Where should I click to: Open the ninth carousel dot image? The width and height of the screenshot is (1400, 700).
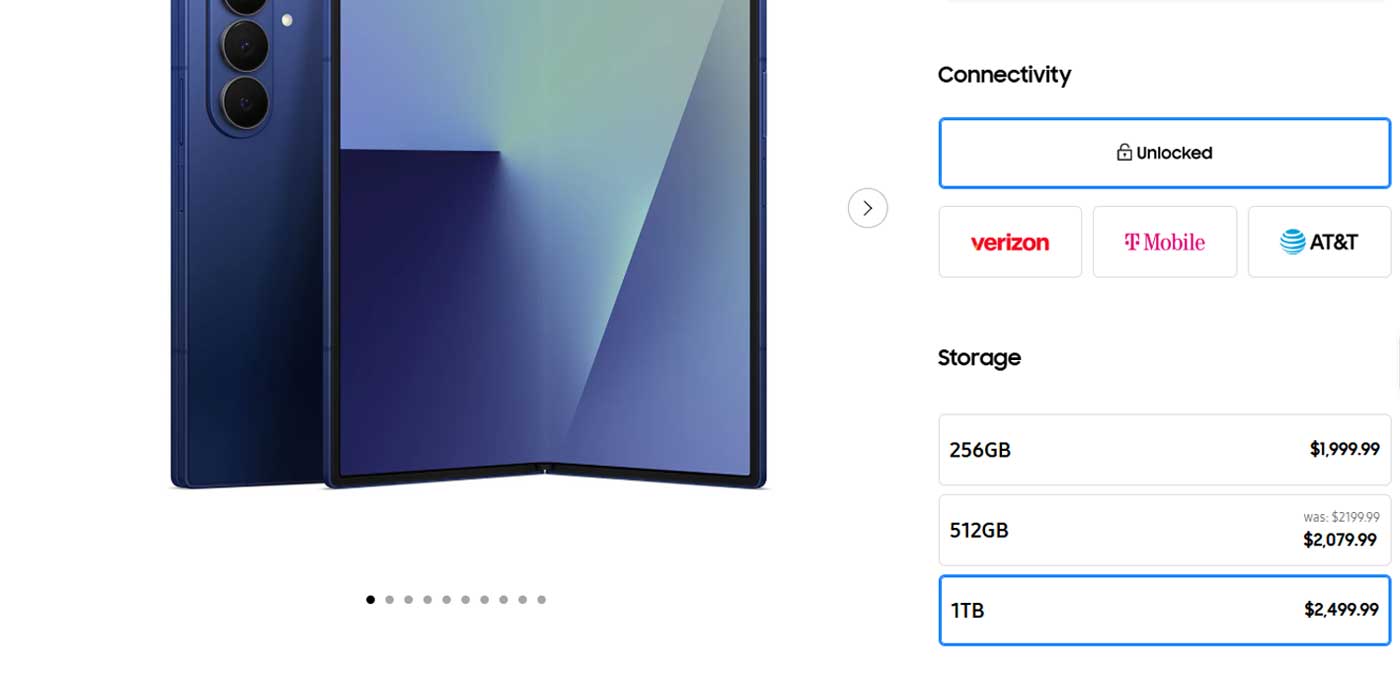[522, 600]
